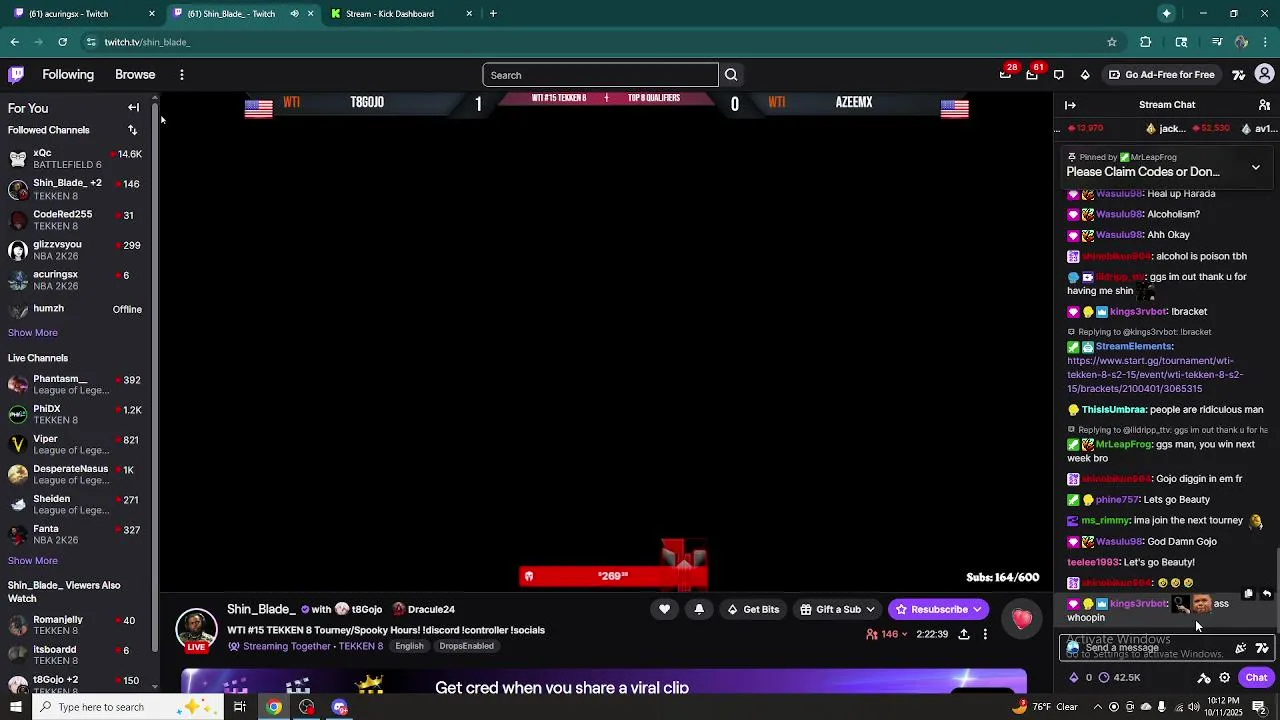The image size is (1280, 720).
Task: Open the Twitch home logo
Action: coord(16,75)
